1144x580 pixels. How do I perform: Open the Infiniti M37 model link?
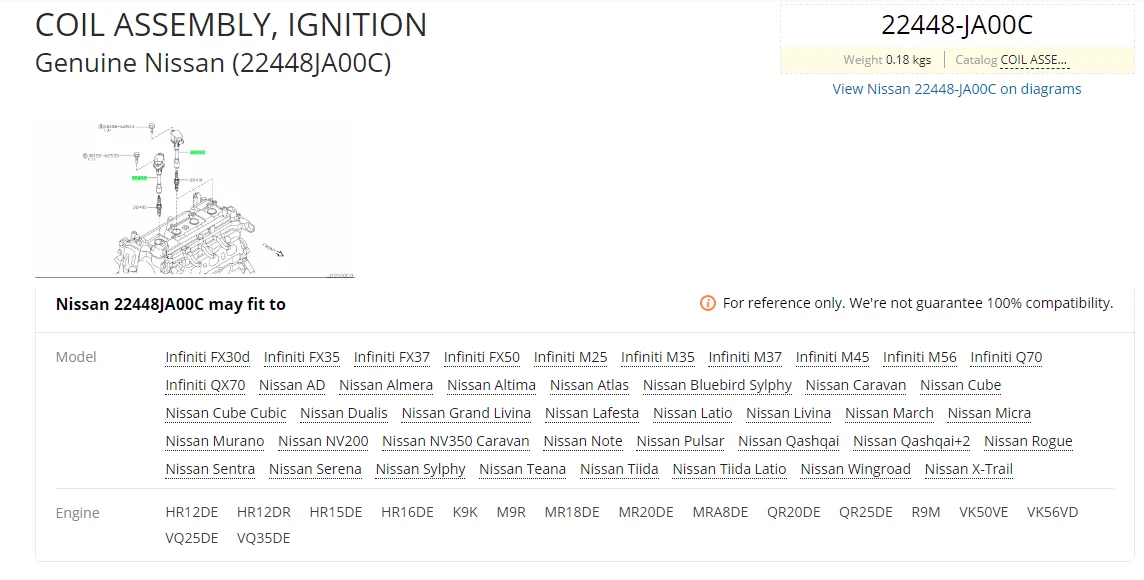coord(745,357)
